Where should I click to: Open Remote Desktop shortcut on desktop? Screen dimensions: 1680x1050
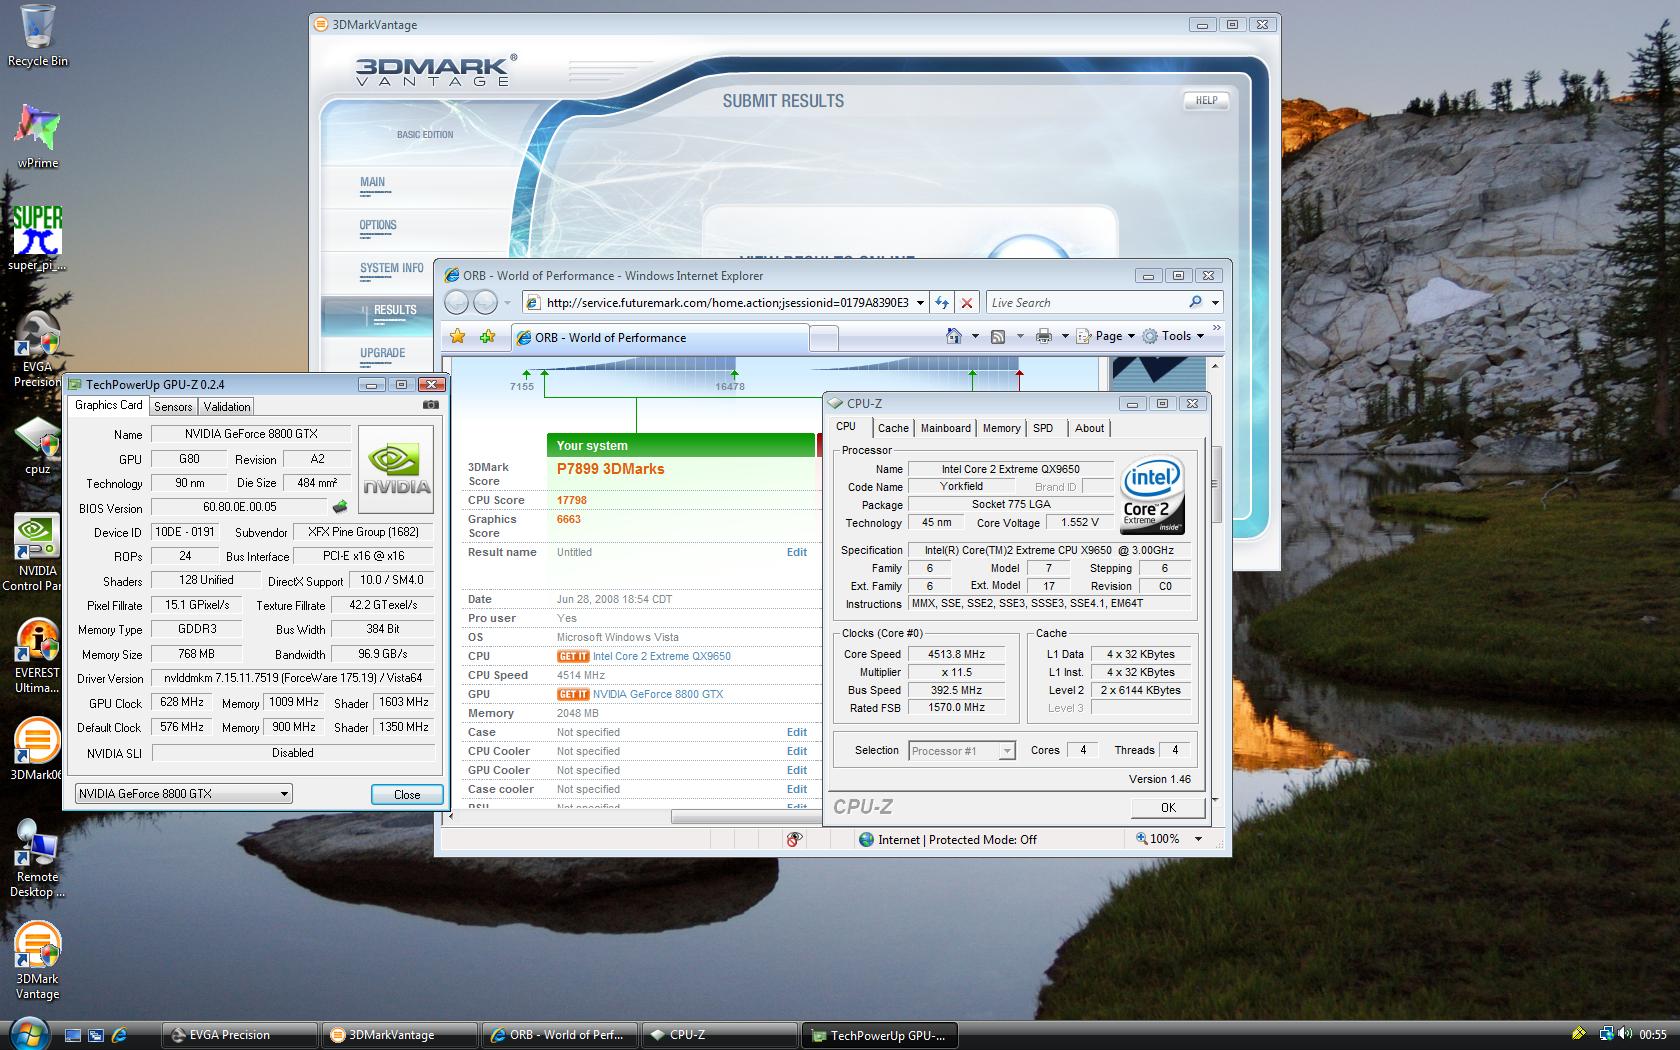point(37,859)
